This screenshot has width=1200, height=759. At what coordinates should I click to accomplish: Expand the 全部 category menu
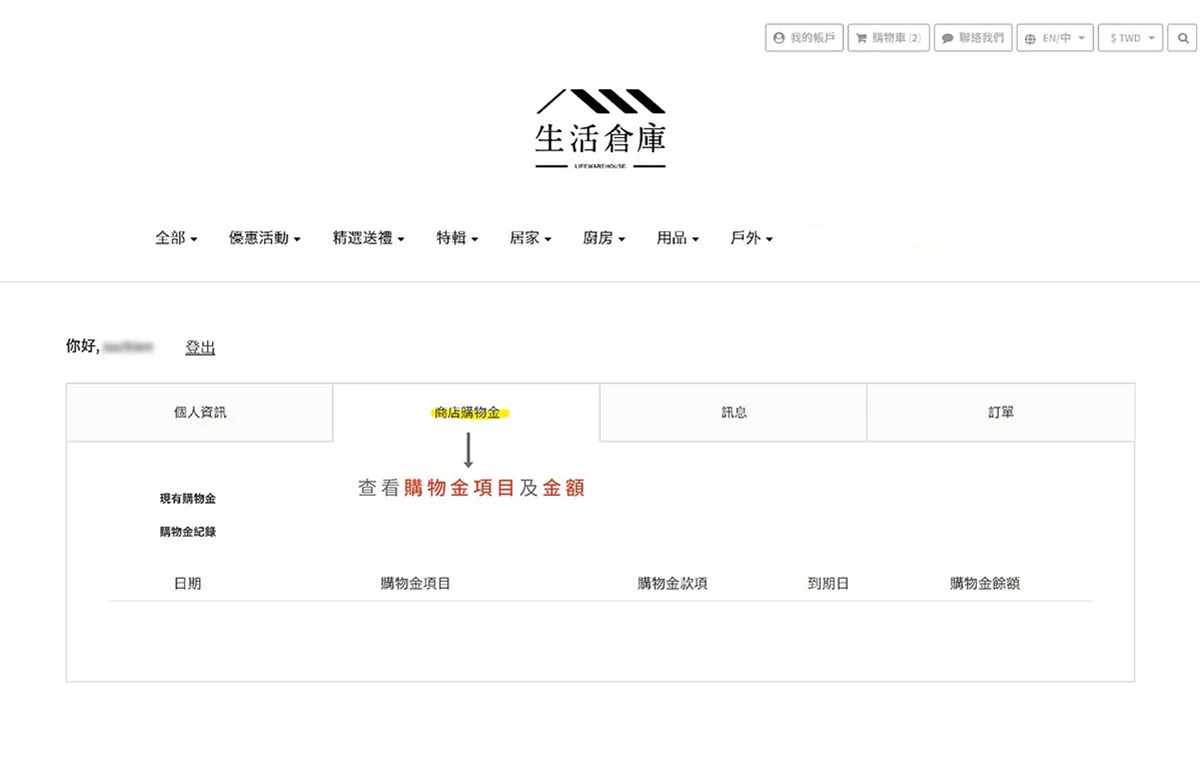click(x=176, y=238)
